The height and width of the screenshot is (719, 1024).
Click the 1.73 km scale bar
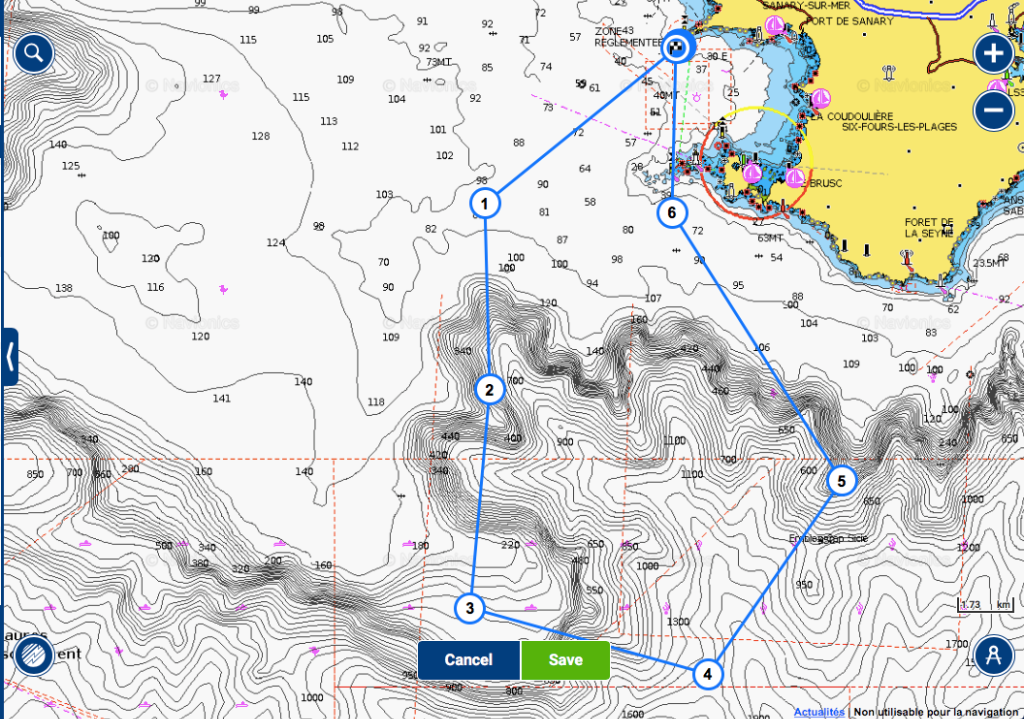coord(983,606)
